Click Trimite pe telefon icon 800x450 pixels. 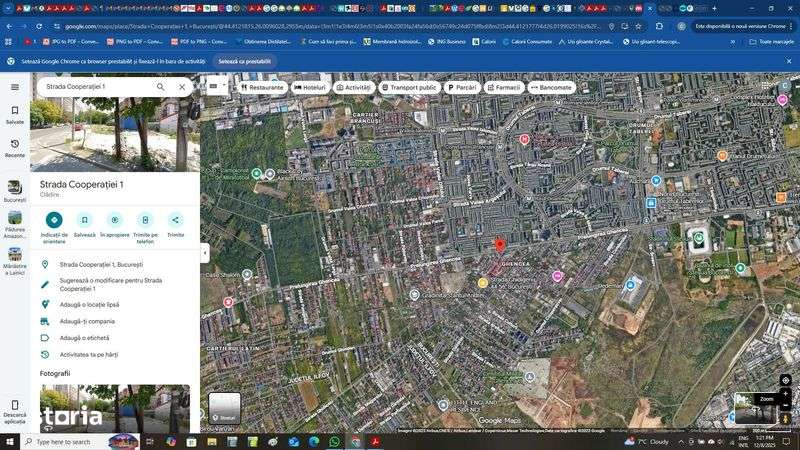[145, 220]
